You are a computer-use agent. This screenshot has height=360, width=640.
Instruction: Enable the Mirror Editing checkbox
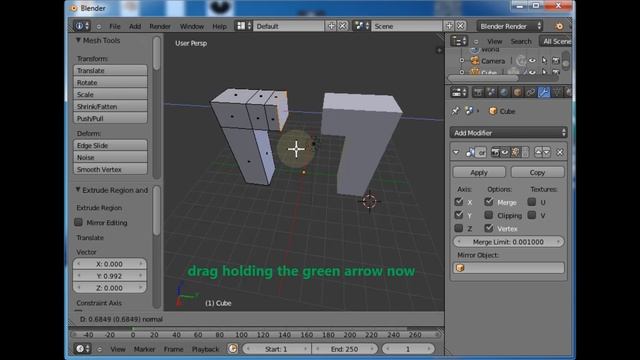pyautogui.click(x=78, y=222)
